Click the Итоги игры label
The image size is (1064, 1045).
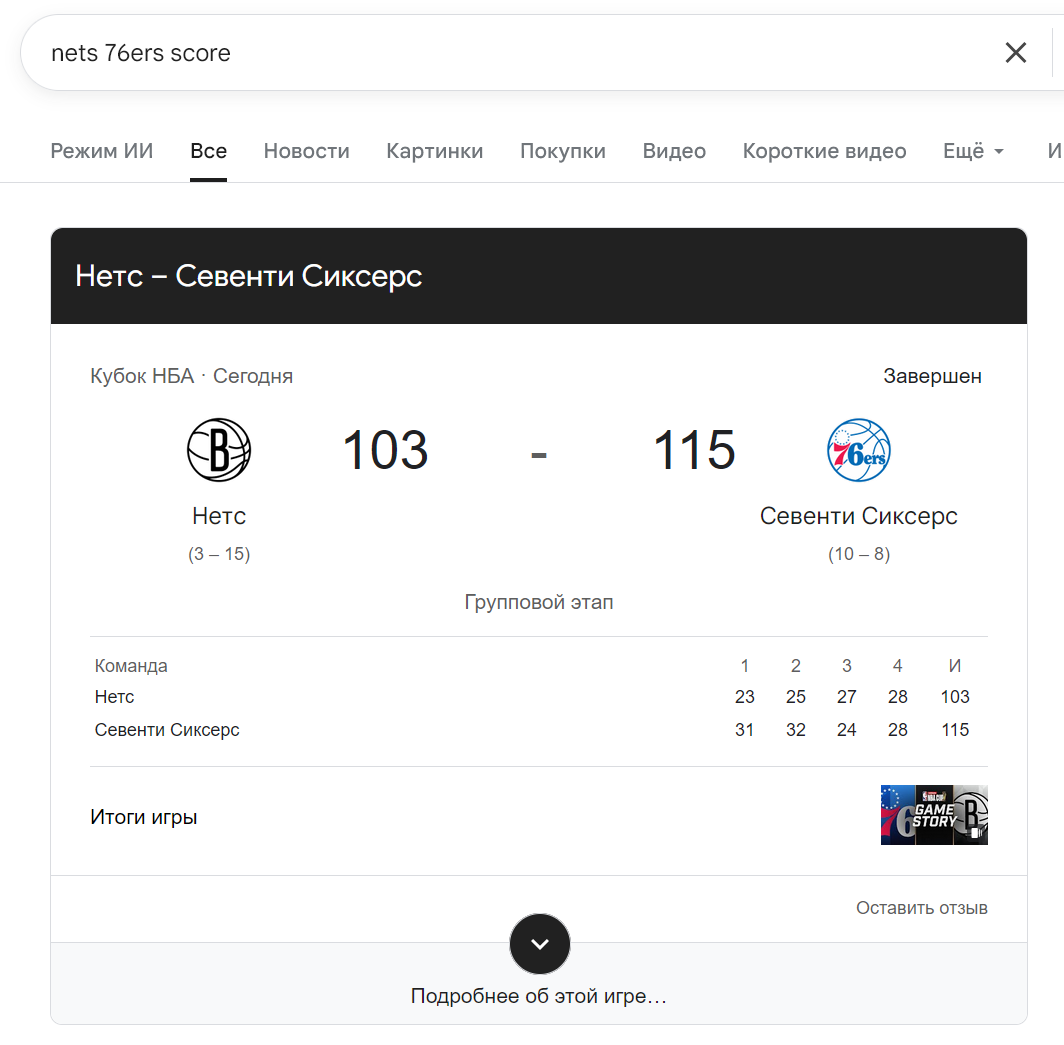[144, 817]
